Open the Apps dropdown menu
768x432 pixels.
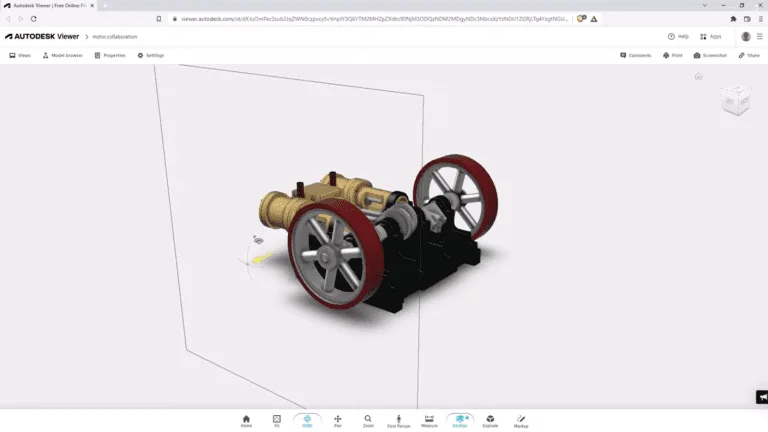click(711, 36)
